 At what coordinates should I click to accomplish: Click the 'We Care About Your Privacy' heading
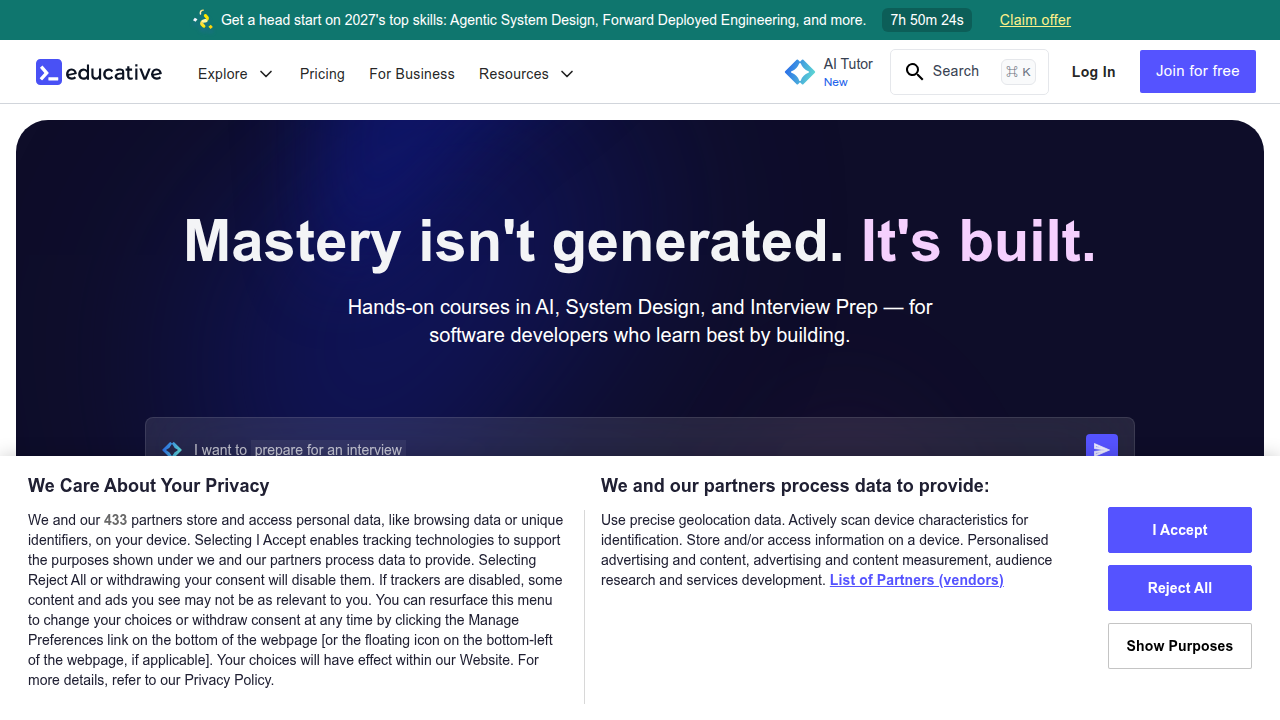pyautogui.click(x=149, y=486)
